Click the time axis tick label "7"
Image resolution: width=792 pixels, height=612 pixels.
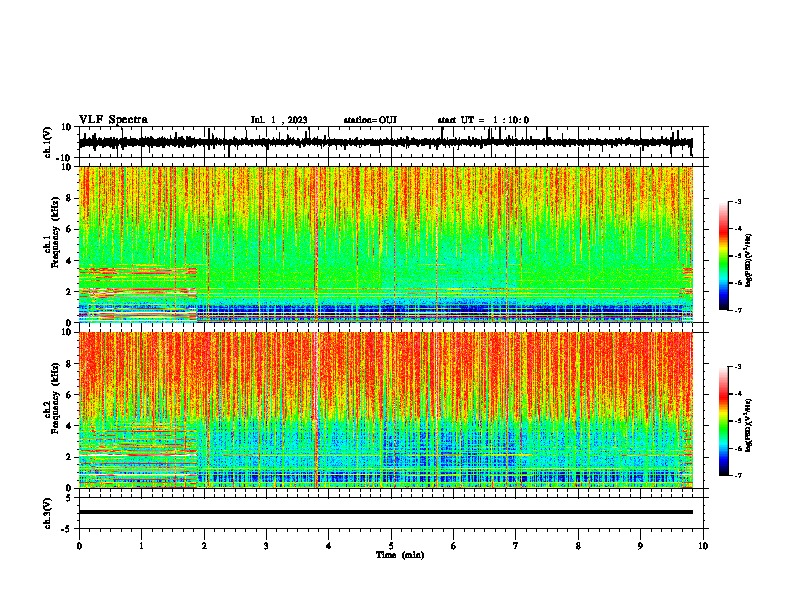(516, 546)
